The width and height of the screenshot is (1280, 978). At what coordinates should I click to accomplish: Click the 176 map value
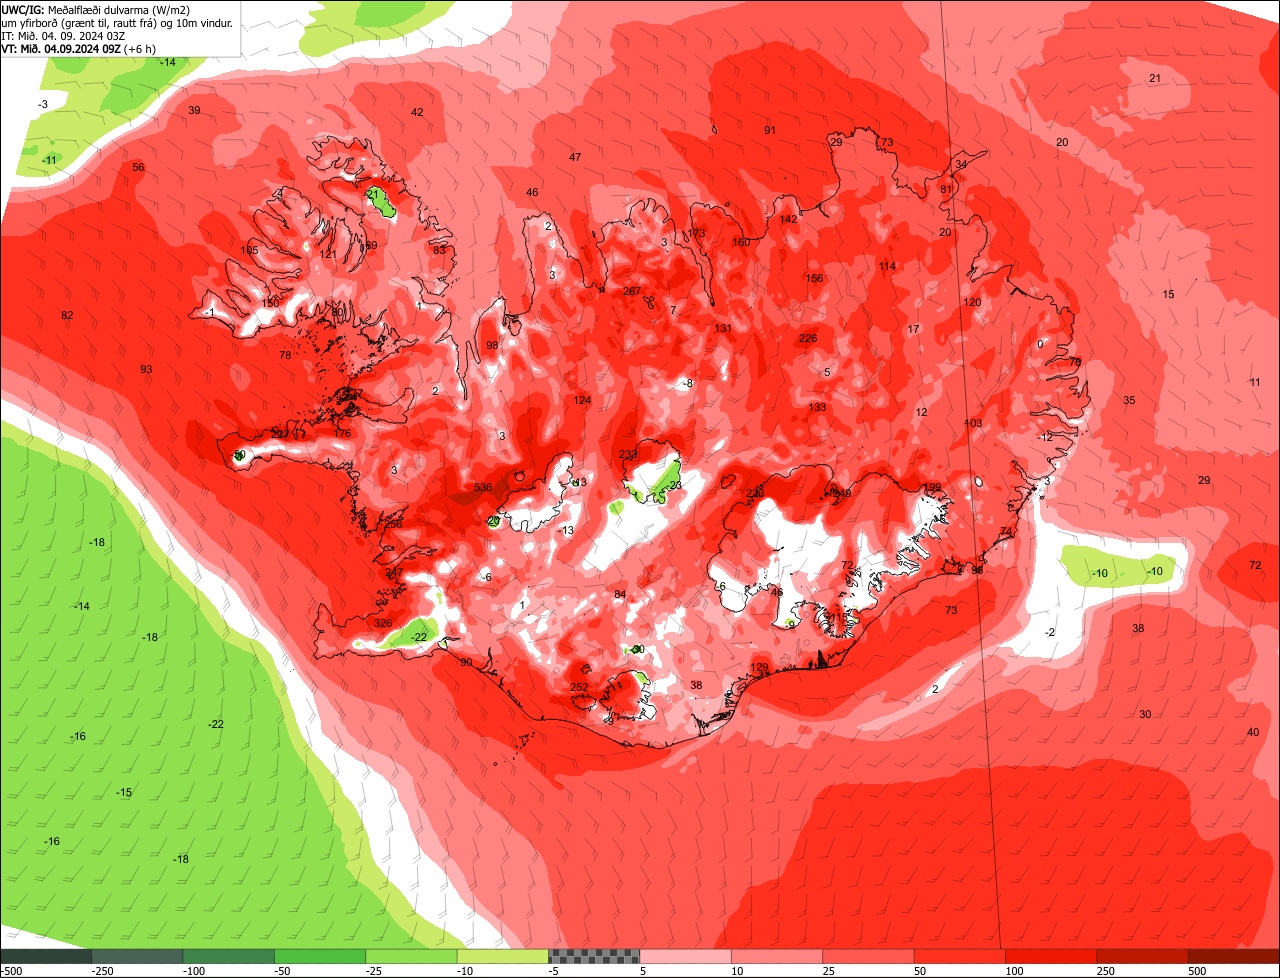[x=343, y=433]
